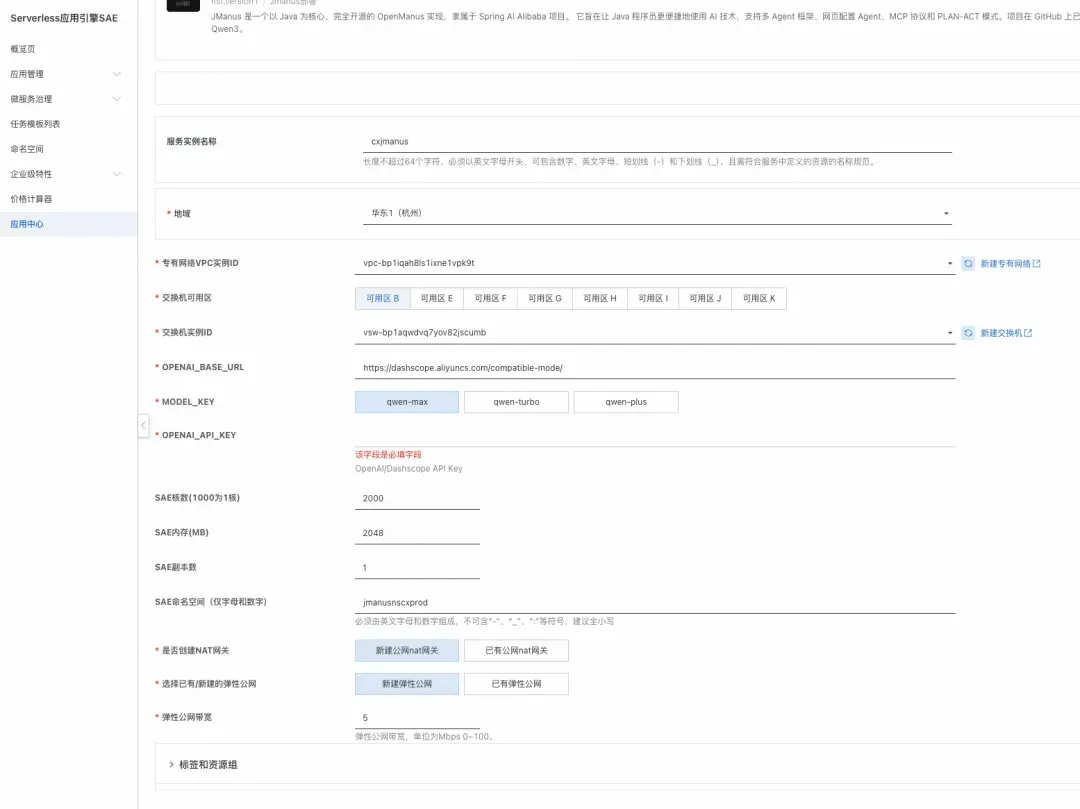The image size is (1080, 809).
Task: Select qwen-turbo as MODEL_KEY
Action: (x=516, y=402)
